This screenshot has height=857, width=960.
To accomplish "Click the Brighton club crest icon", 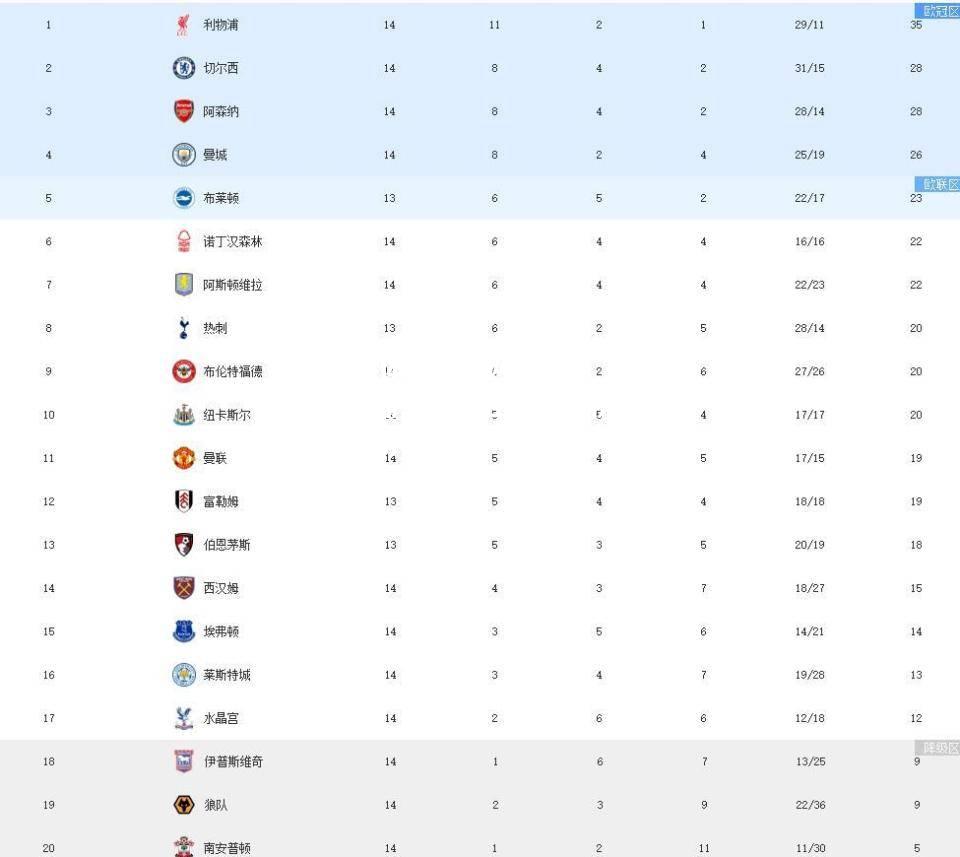I will tap(184, 198).
